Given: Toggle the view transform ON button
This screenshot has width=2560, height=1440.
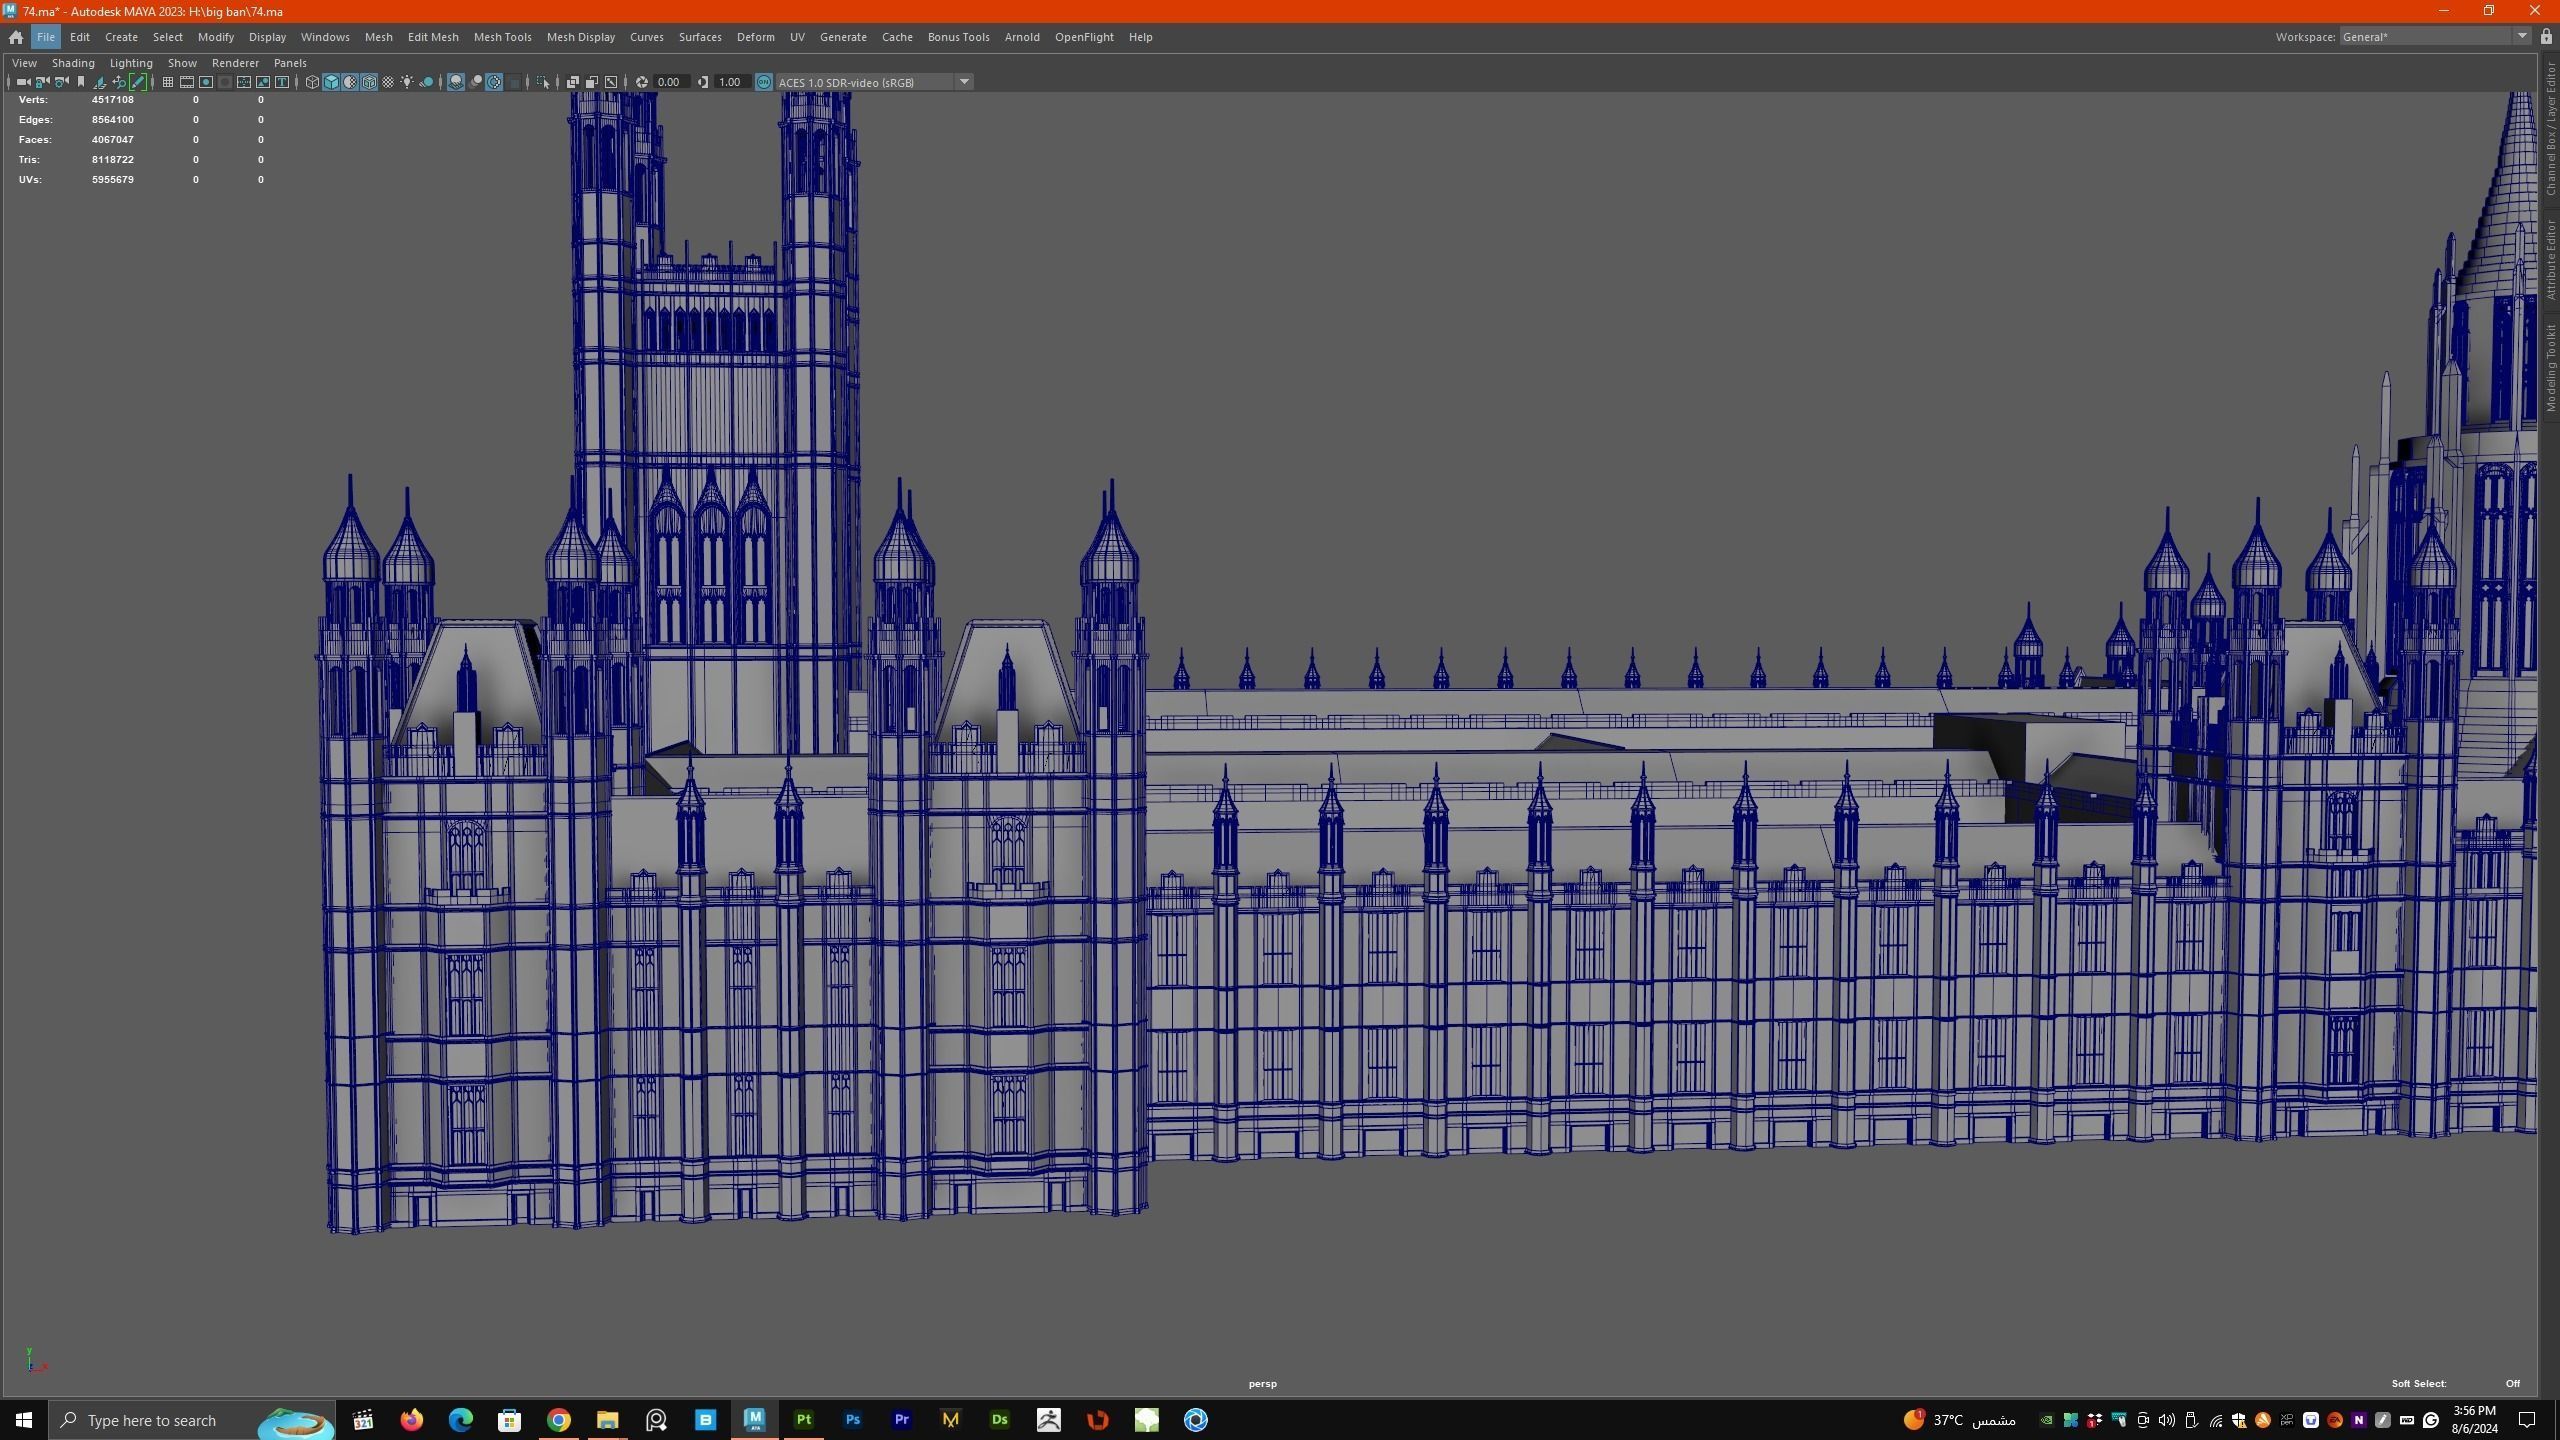Looking at the screenshot, I should (764, 82).
